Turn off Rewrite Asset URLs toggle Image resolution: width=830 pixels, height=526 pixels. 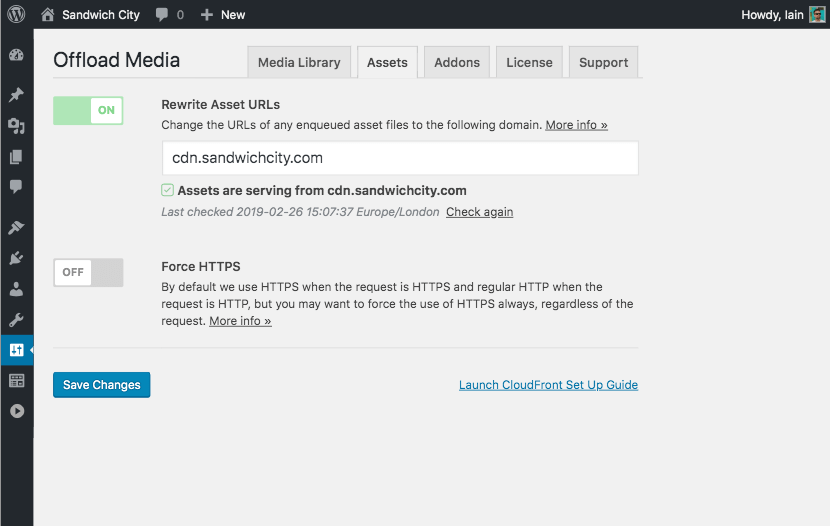pos(88,111)
